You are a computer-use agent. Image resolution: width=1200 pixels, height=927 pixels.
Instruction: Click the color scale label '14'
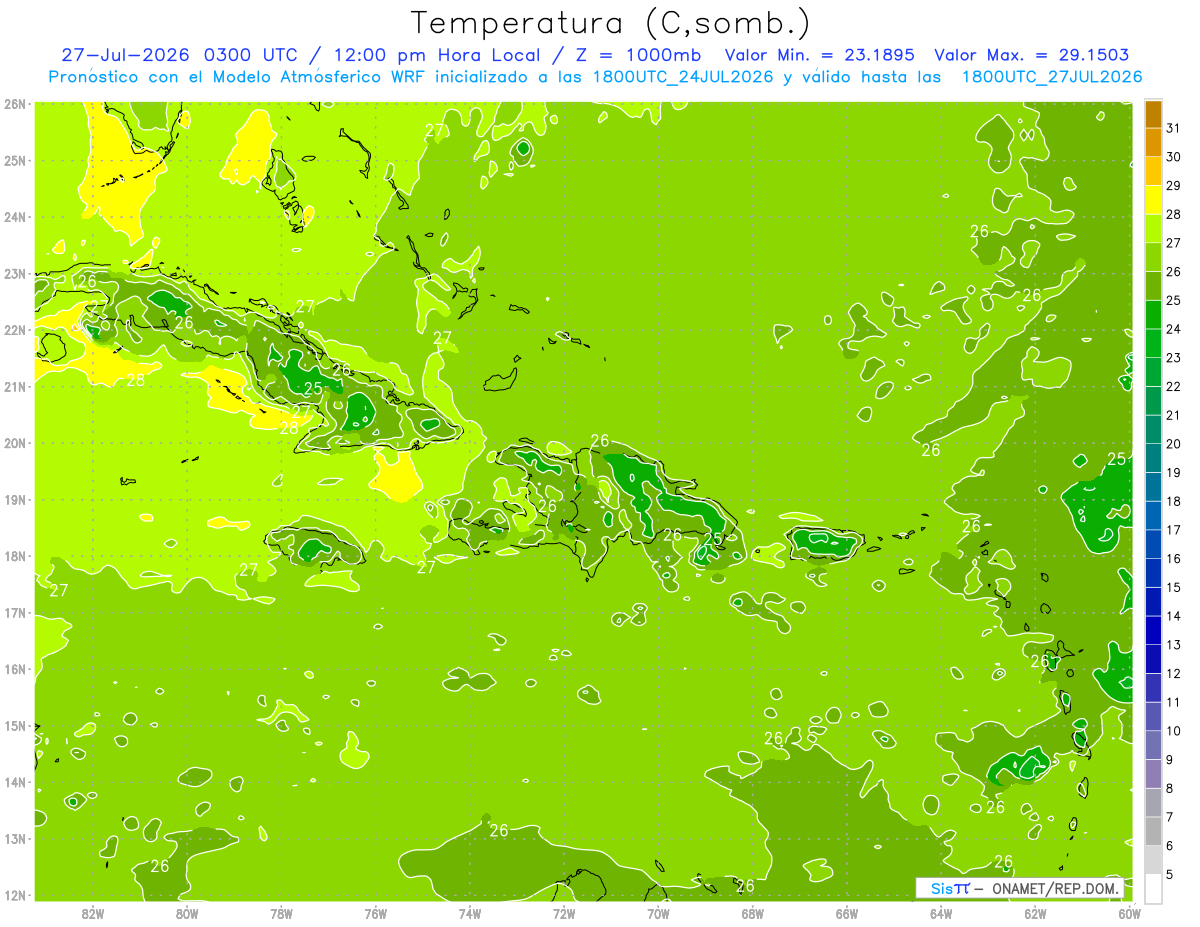pyautogui.click(x=1174, y=616)
